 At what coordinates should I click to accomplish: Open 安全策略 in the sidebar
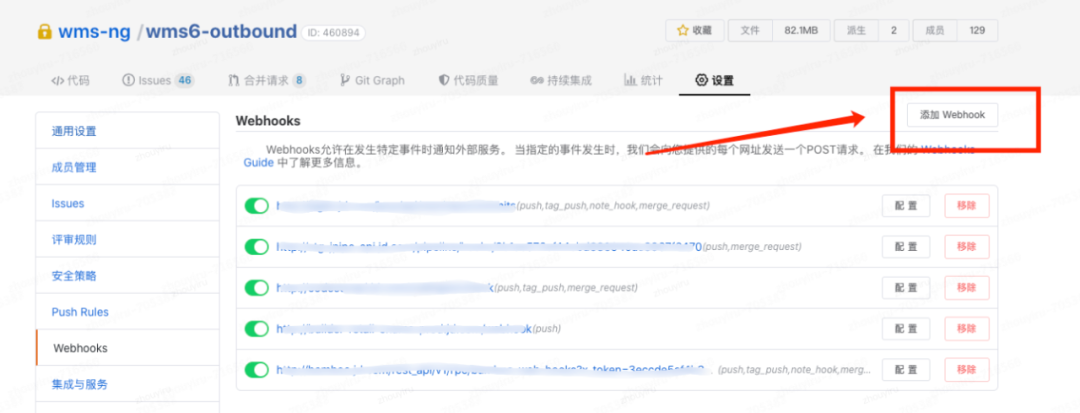tap(127, 276)
